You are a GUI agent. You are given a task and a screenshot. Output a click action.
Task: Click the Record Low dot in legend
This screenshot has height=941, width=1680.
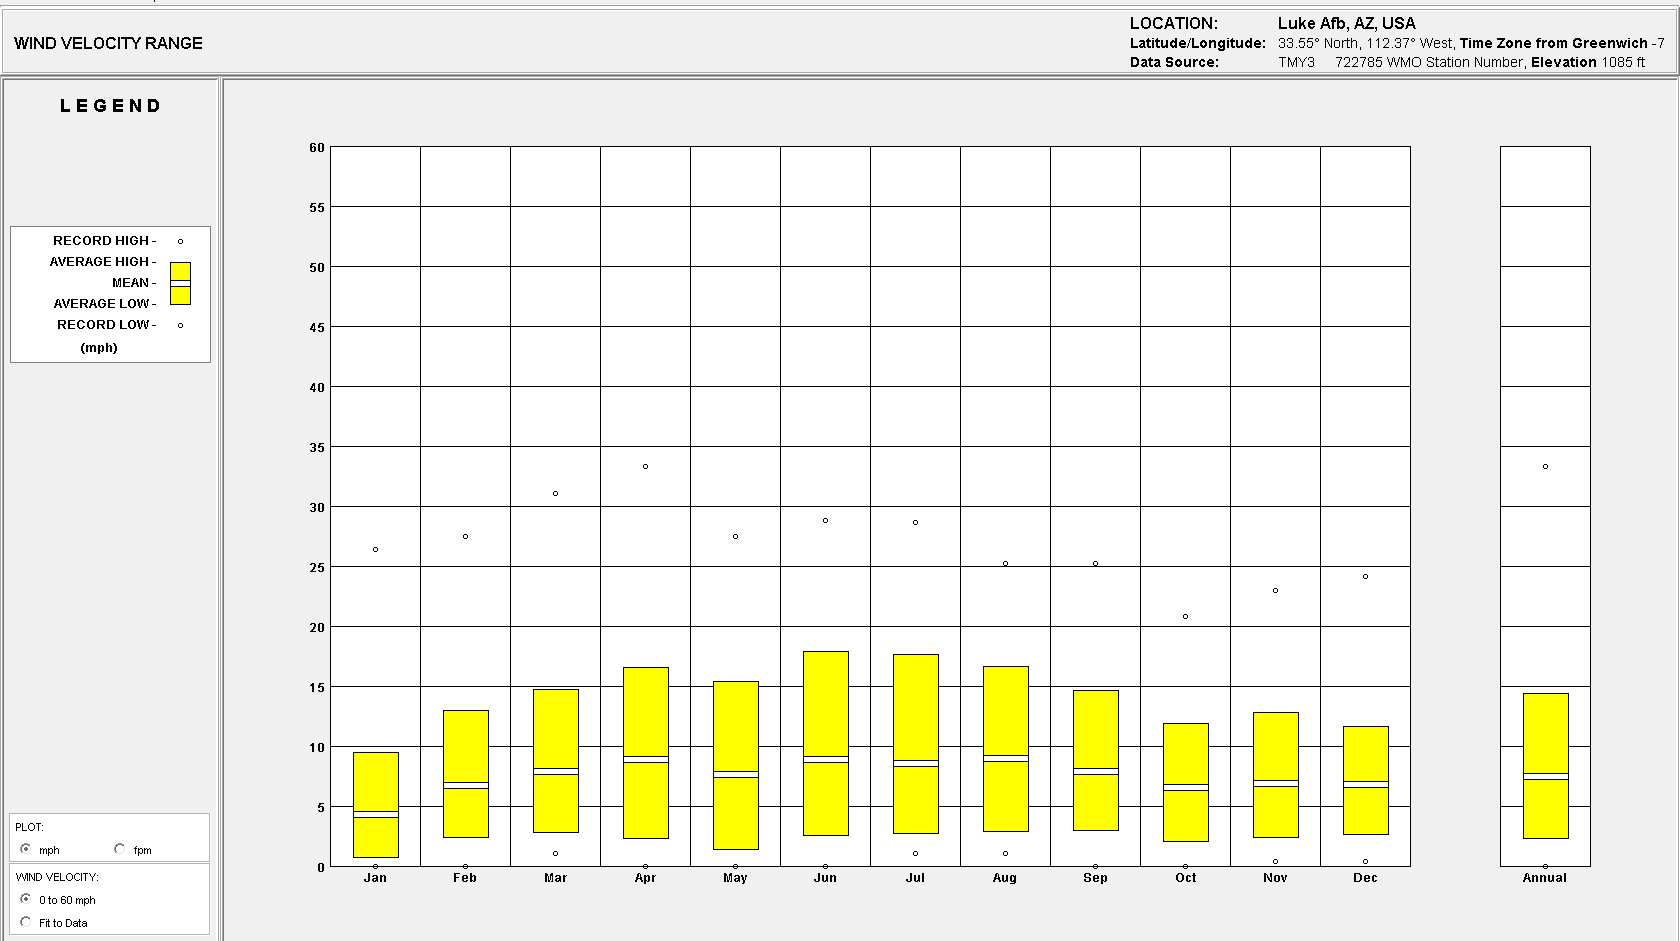point(180,325)
